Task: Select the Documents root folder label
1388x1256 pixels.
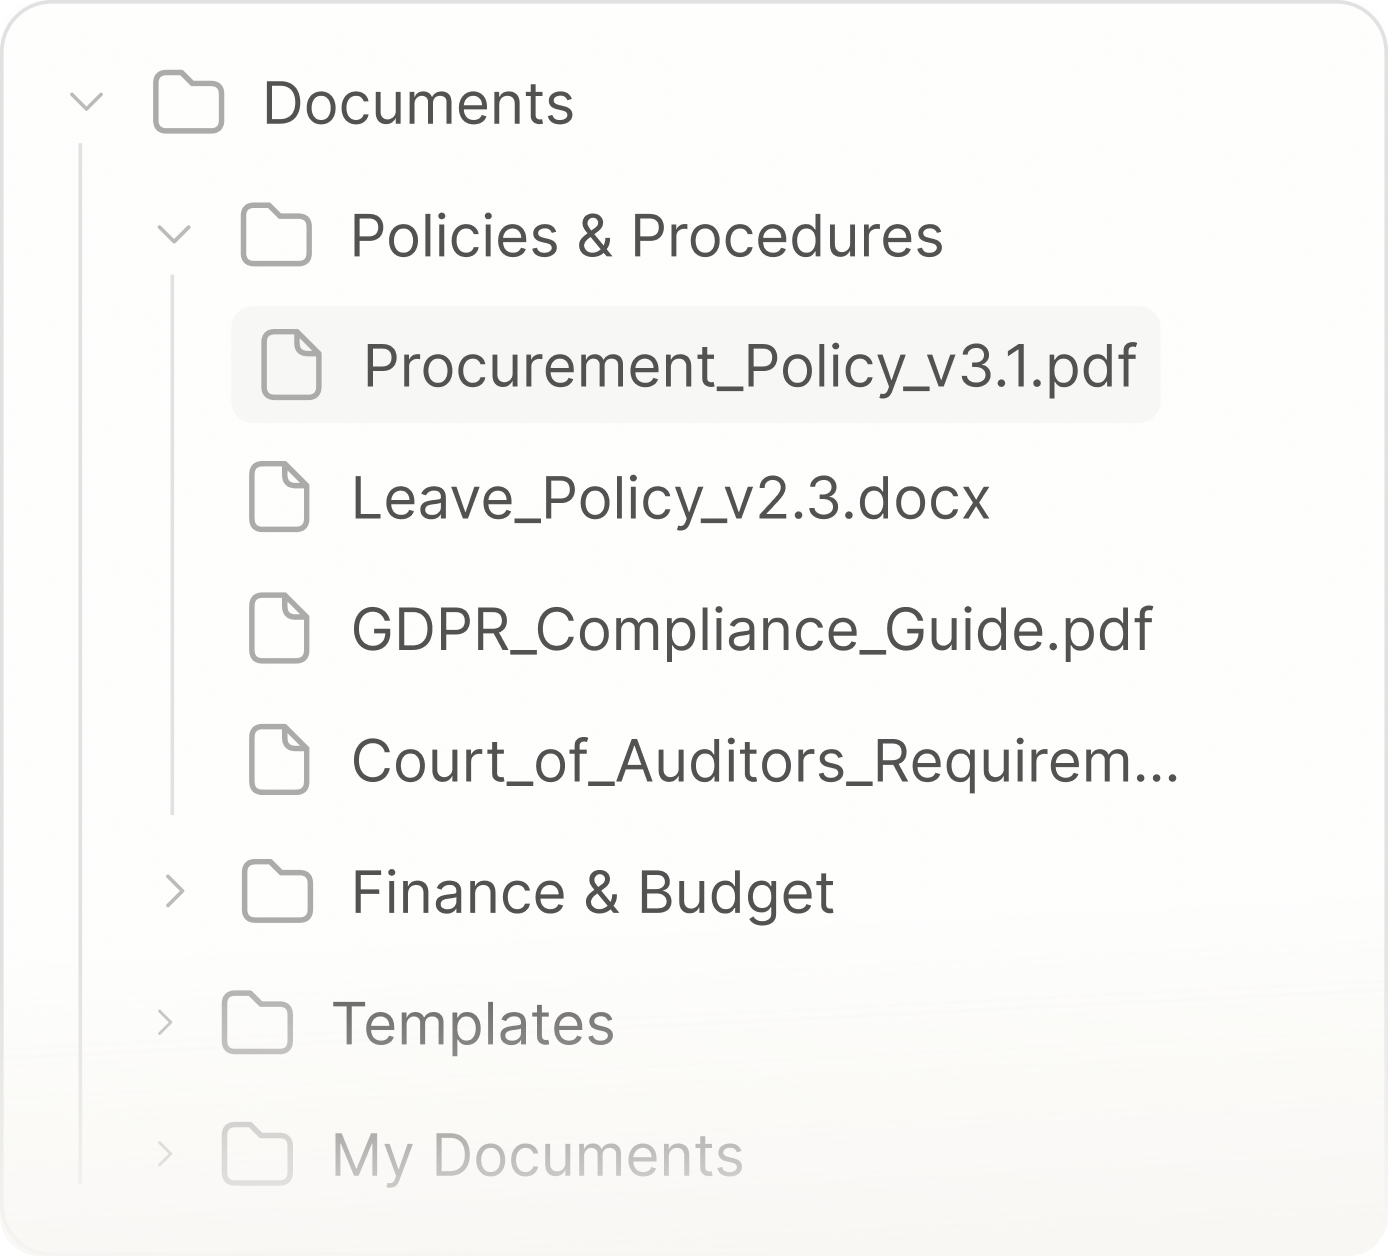Action: pos(418,103)
